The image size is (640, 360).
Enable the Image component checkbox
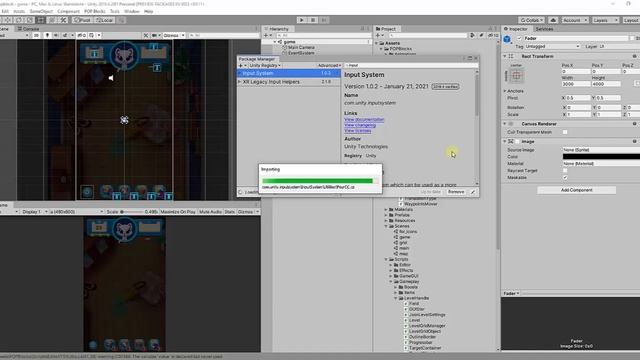518,142
